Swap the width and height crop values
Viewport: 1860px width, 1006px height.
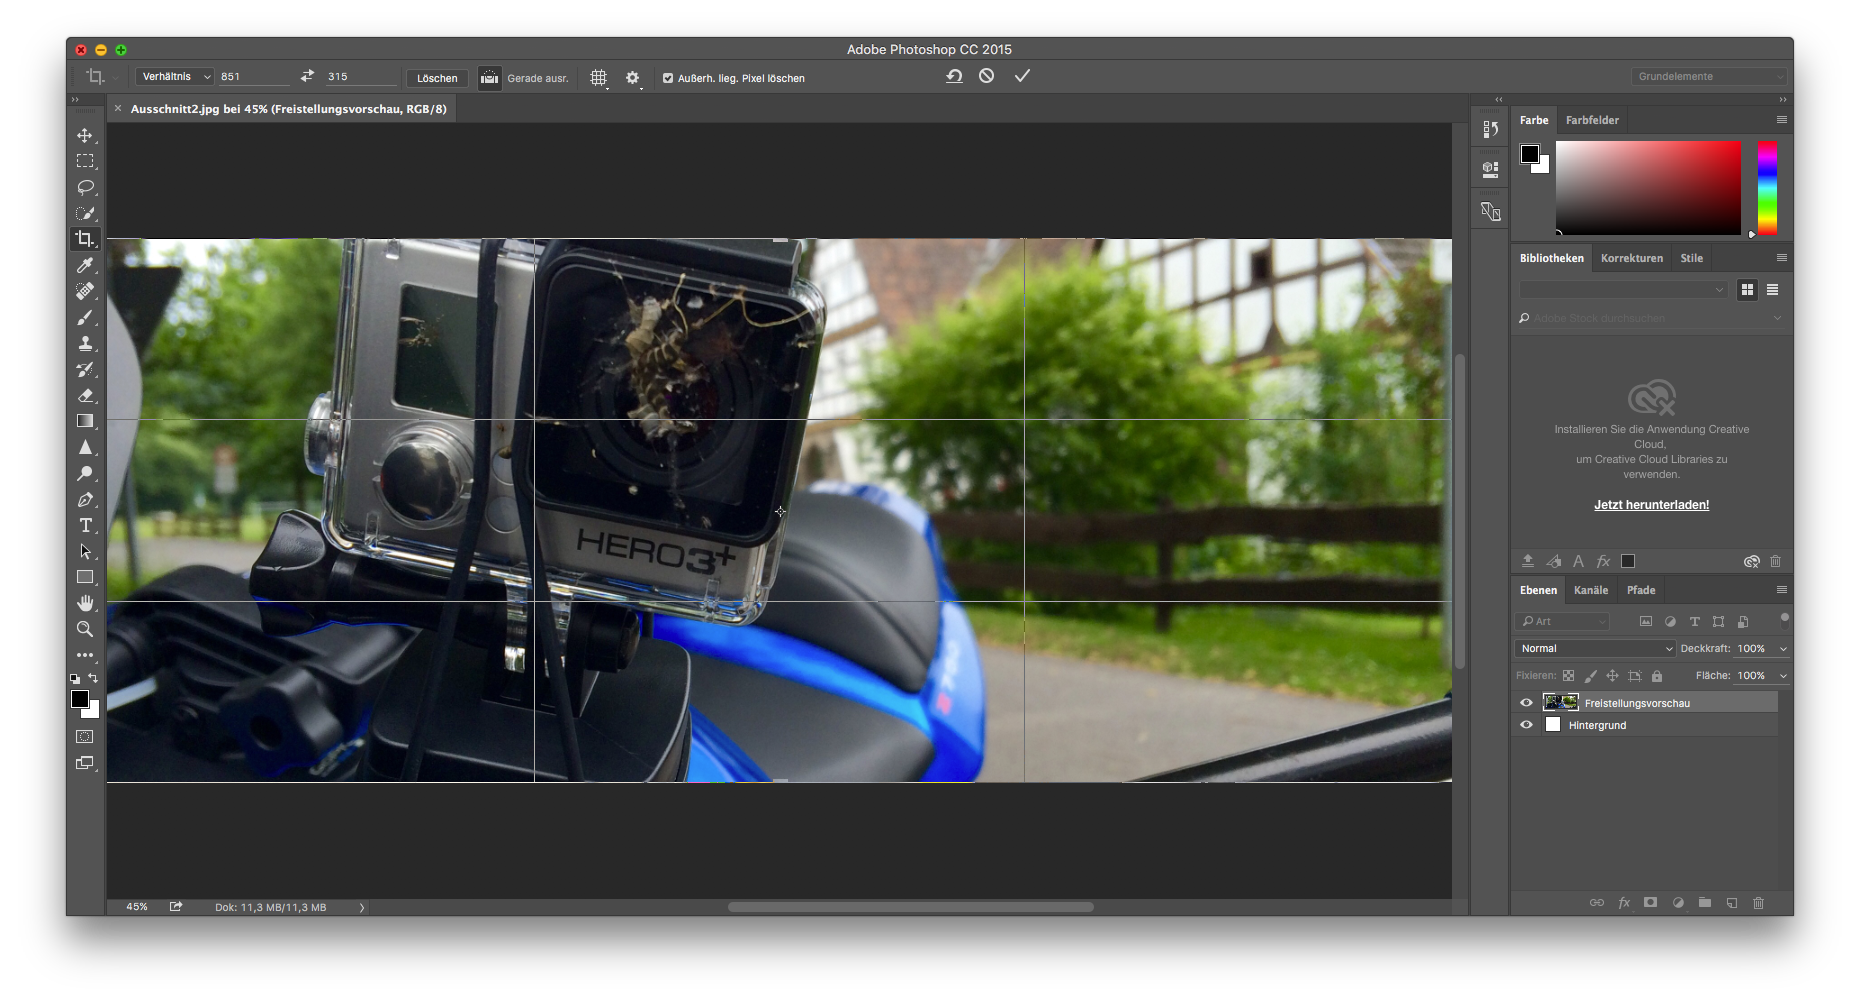(x=307, y=76)
